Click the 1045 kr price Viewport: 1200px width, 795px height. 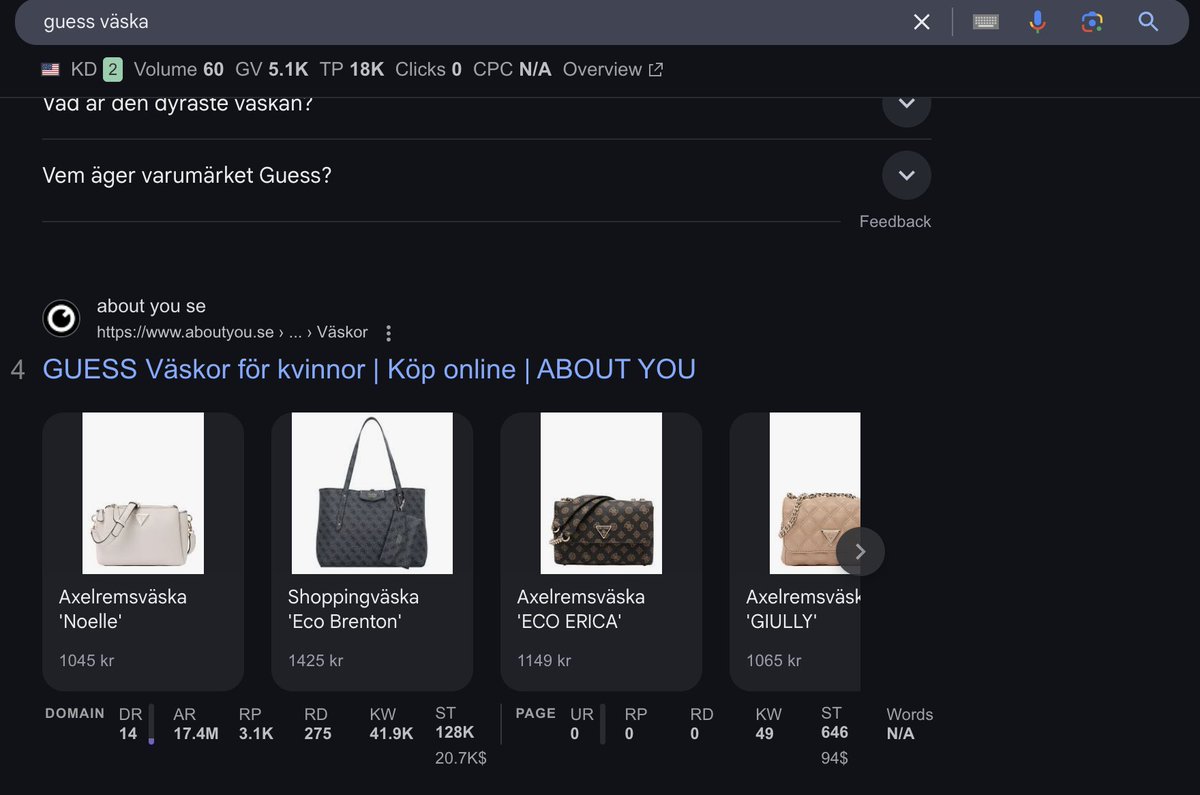(86, 661)
